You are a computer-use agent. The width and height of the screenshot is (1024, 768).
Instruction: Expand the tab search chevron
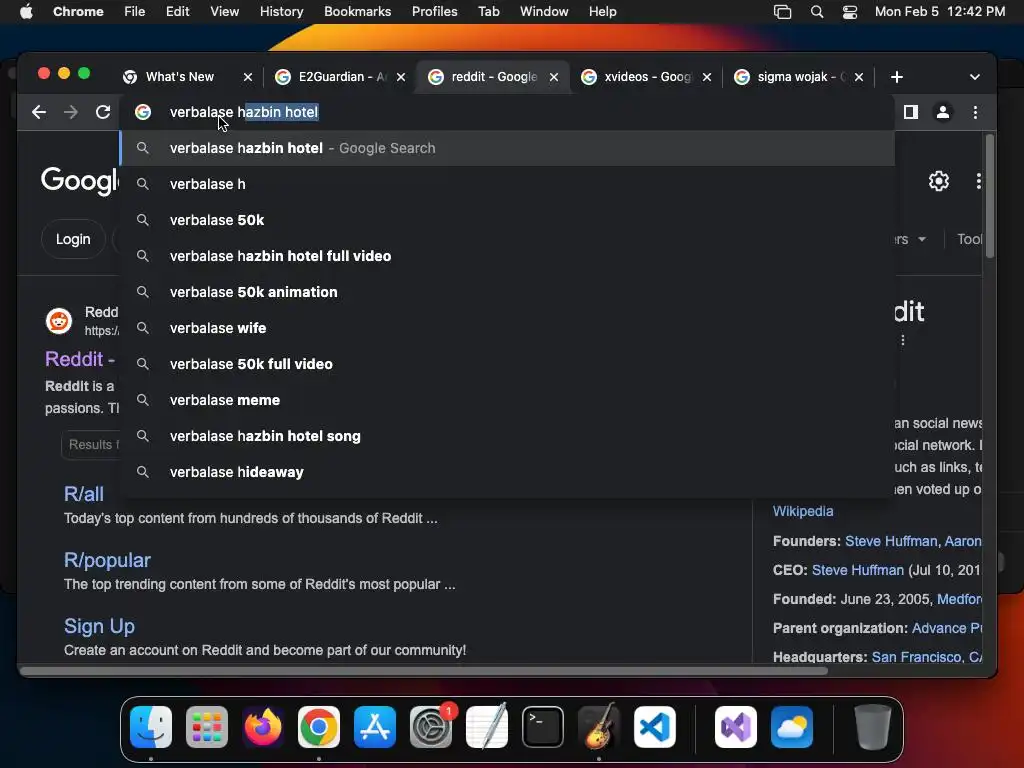[x=974, y=77]
